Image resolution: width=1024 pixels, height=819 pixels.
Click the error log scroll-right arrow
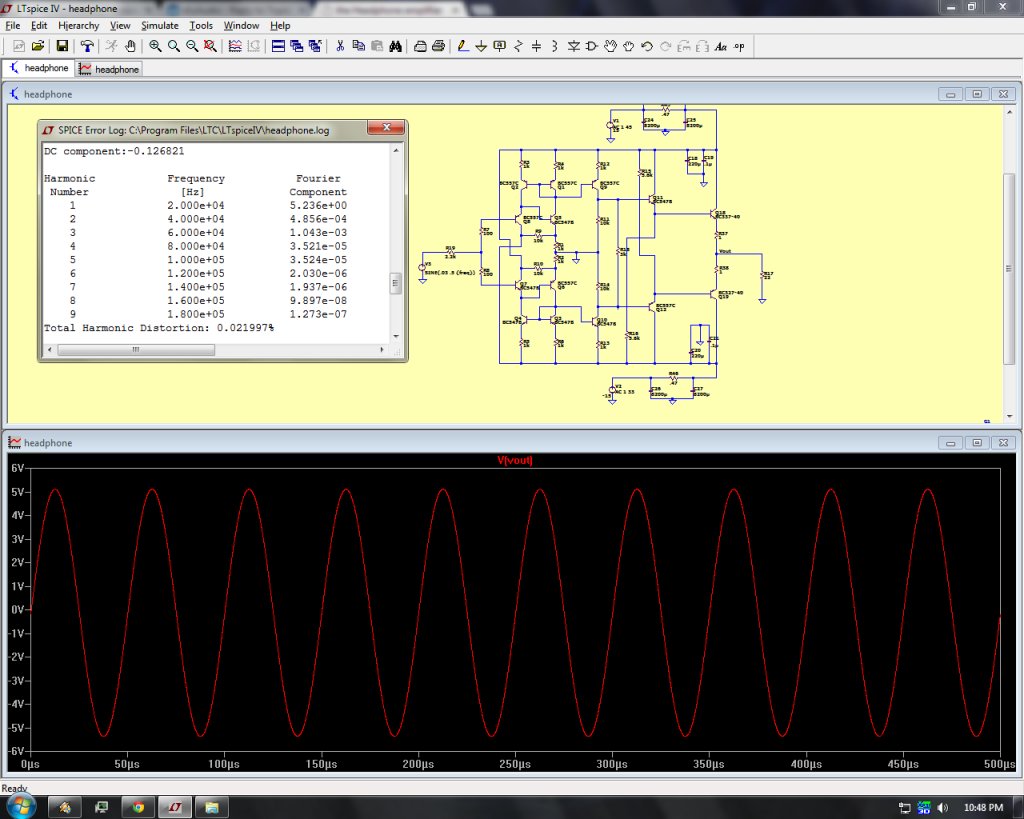[x=382, y=349]
